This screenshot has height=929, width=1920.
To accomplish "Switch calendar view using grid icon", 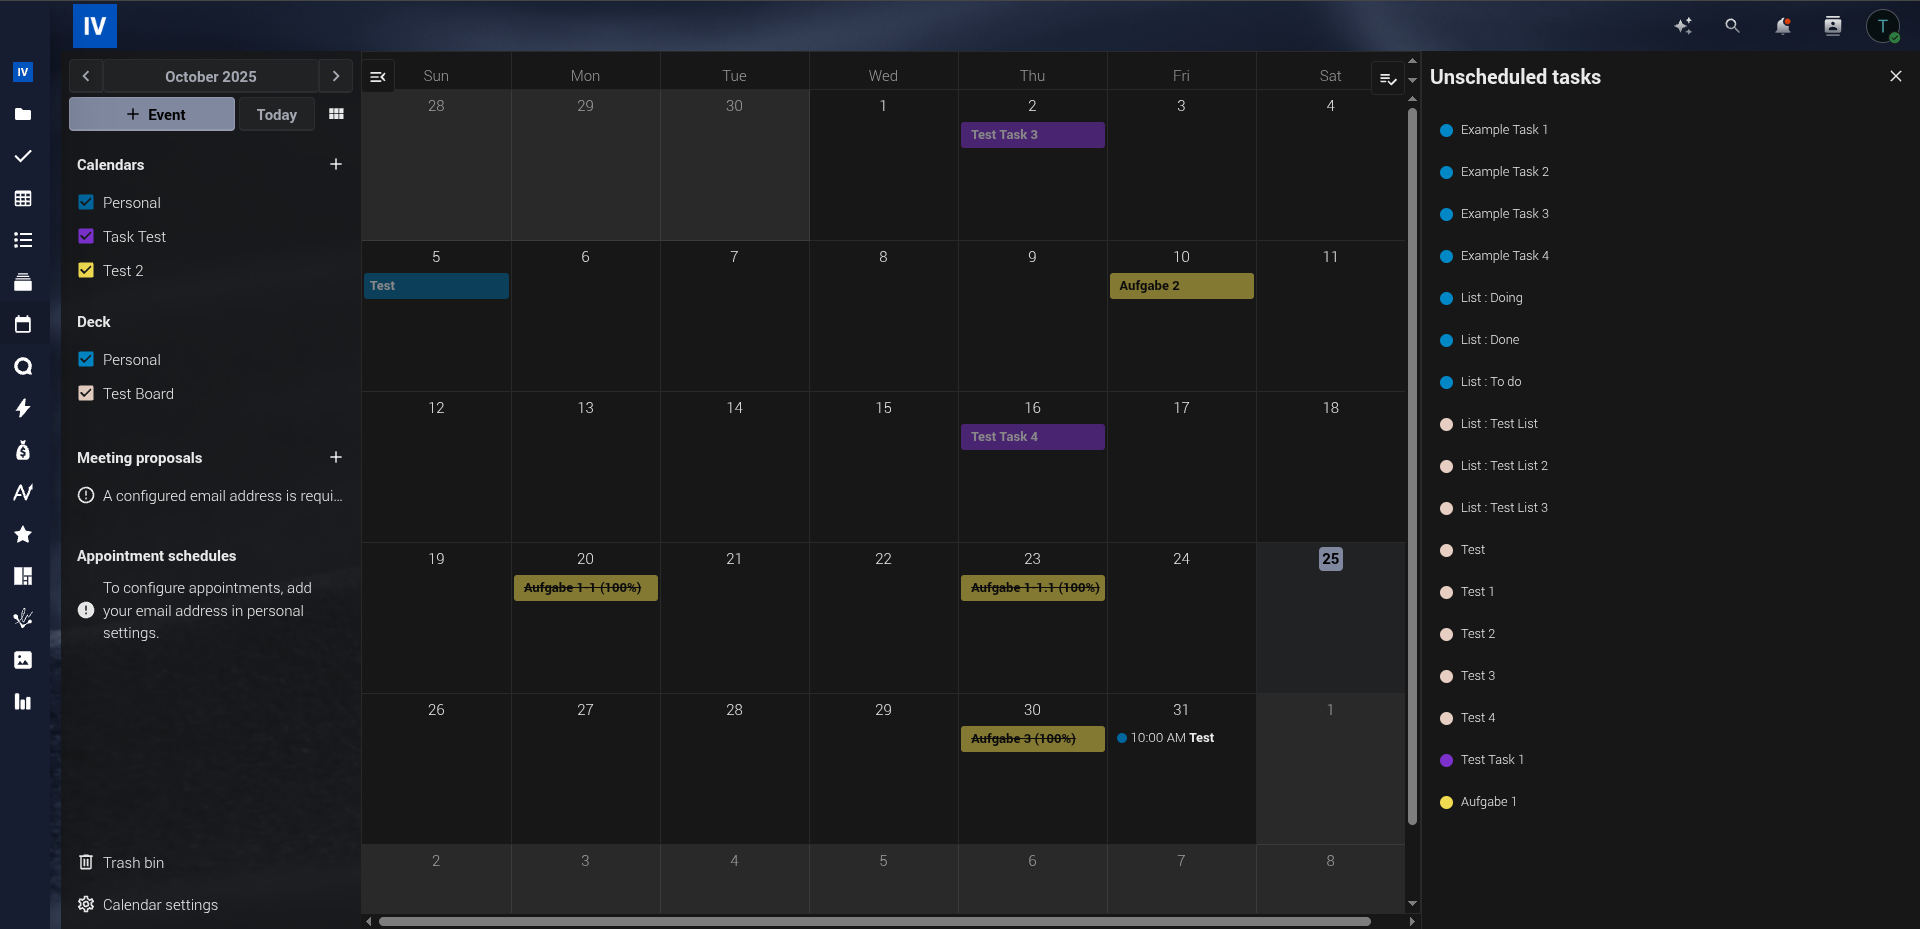I will click(336, 114).
